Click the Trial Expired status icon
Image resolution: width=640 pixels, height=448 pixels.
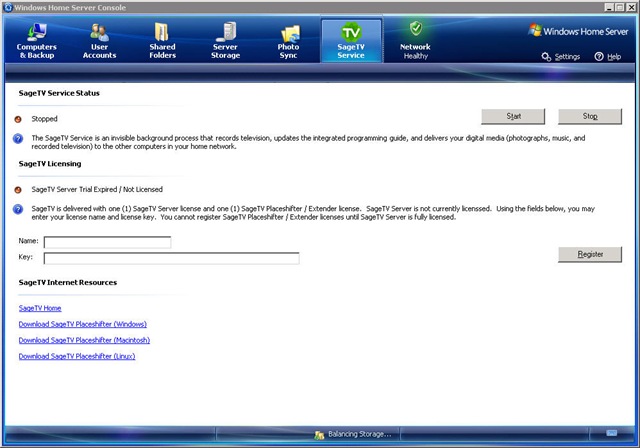click(18, 190)
